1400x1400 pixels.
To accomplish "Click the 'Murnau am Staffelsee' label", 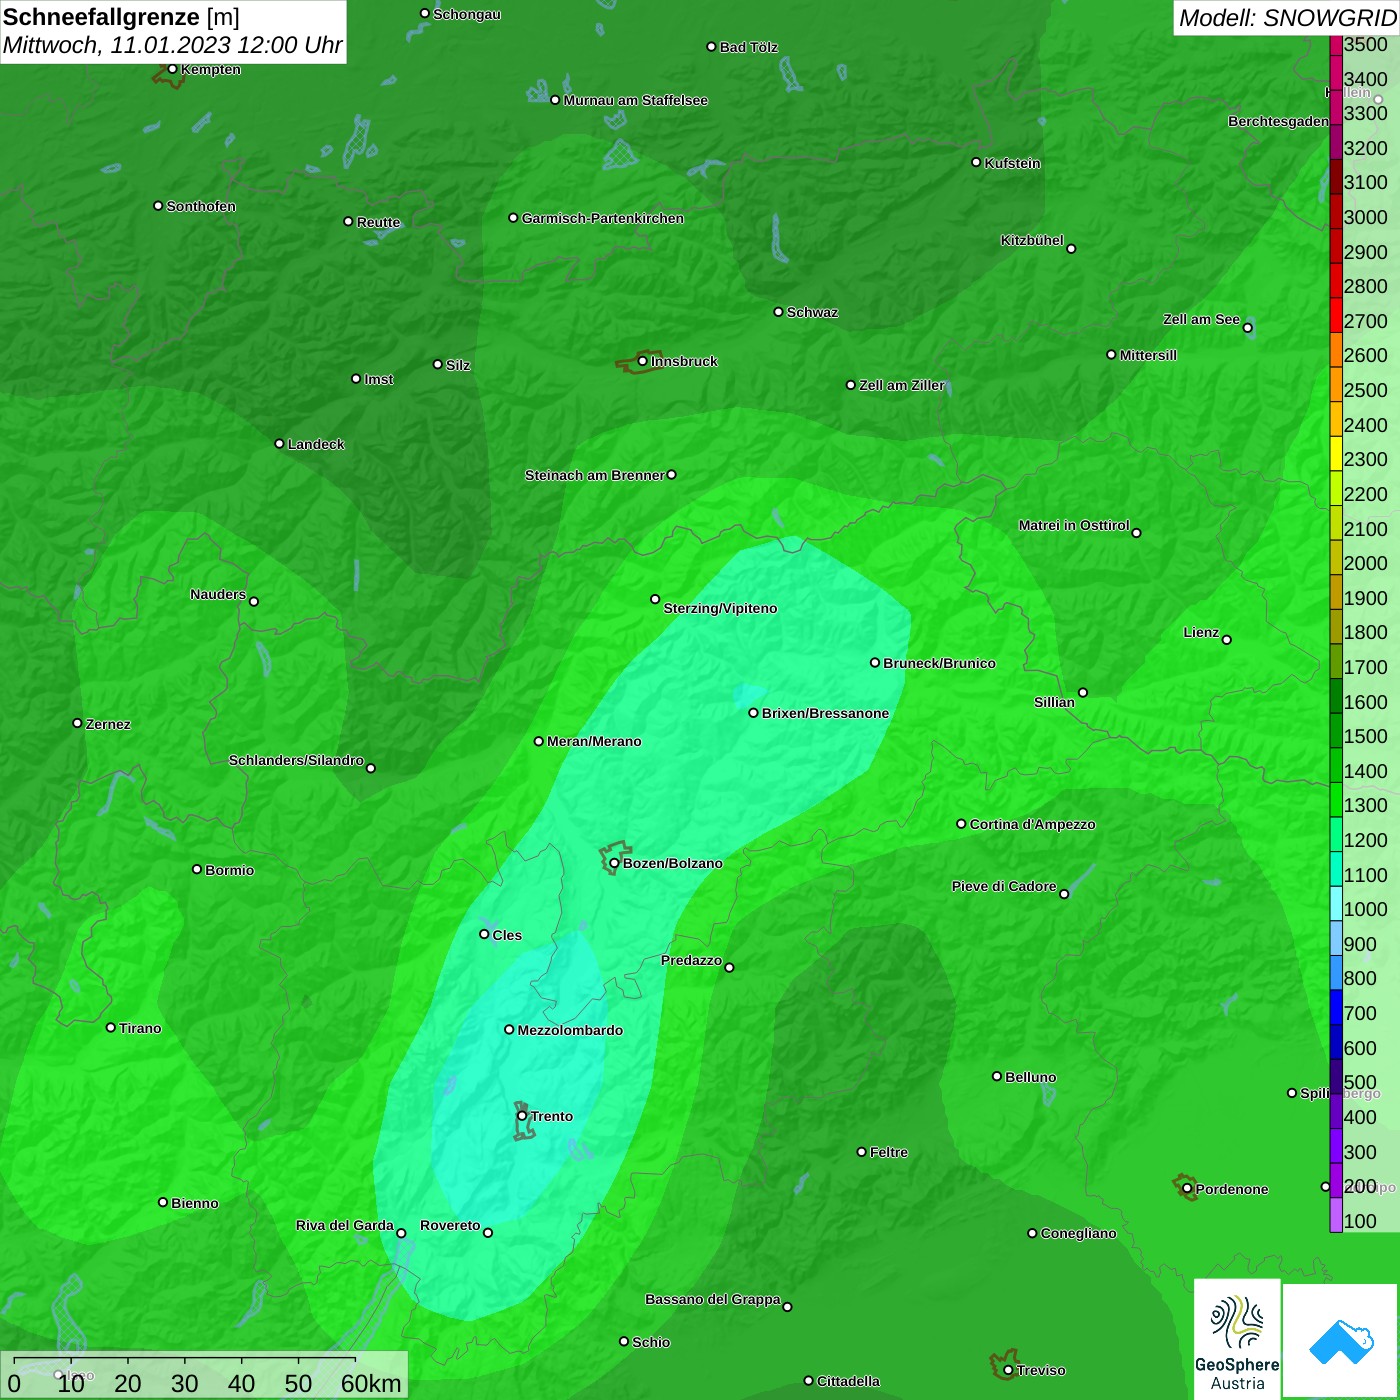I will [636, 100].
